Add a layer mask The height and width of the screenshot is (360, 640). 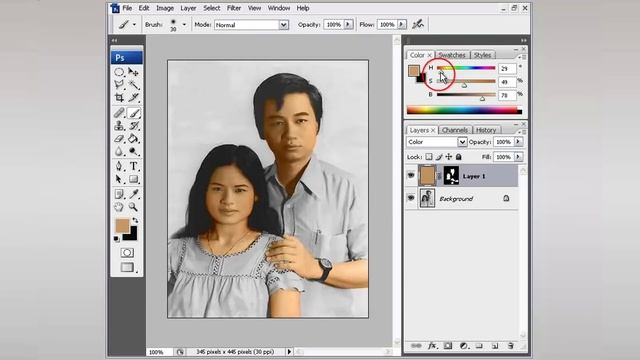[448, 346]
